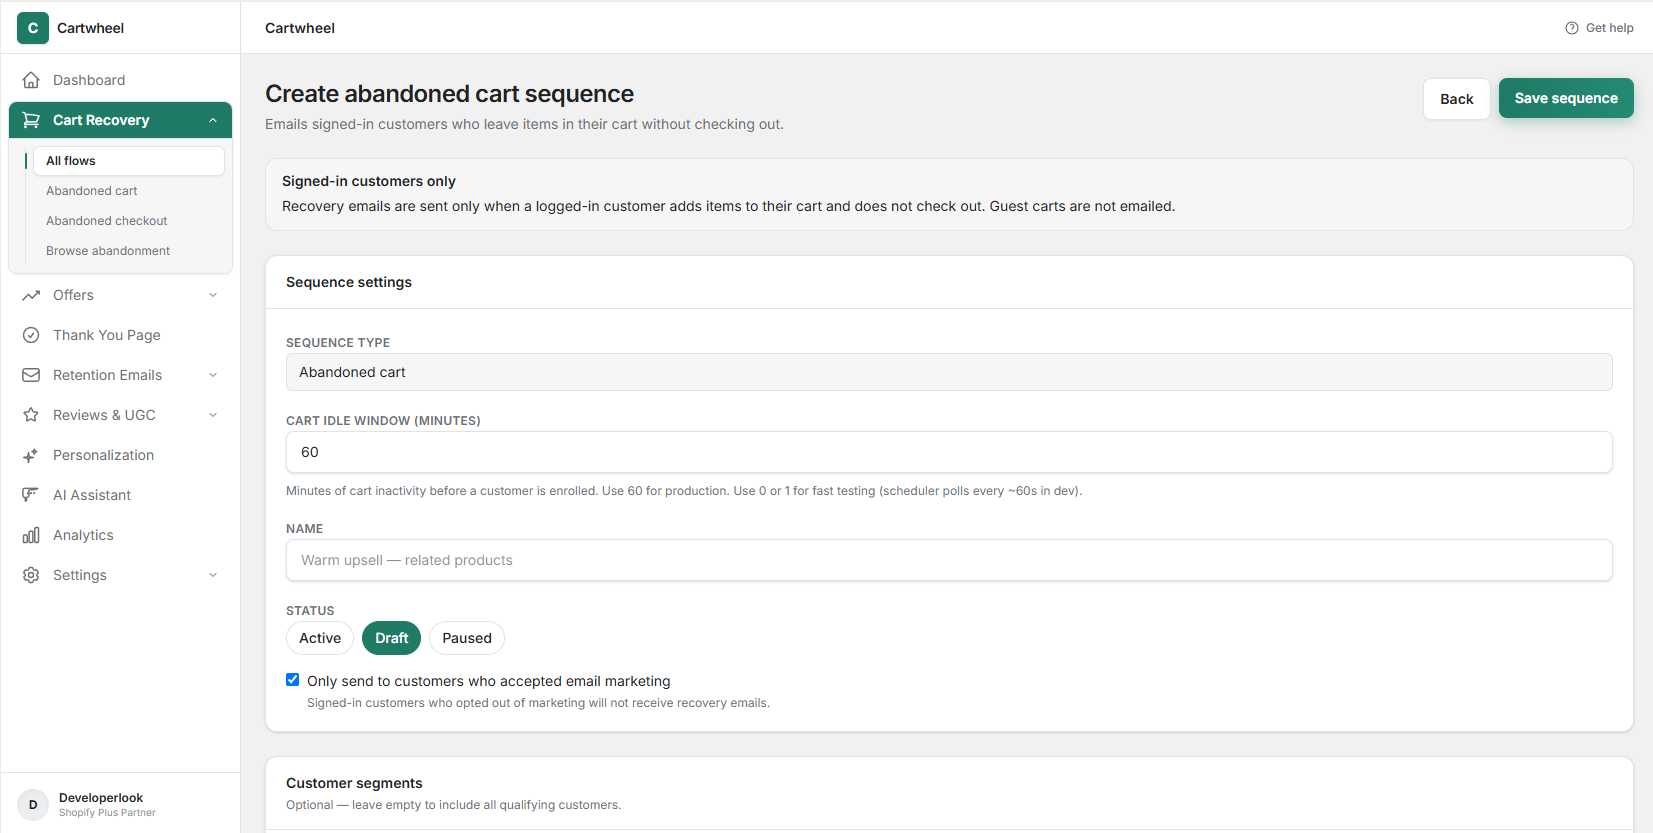Viewport: 1653px width, 833px height.
Task: Click the Save sequence button
Action: pos(1566,98)
